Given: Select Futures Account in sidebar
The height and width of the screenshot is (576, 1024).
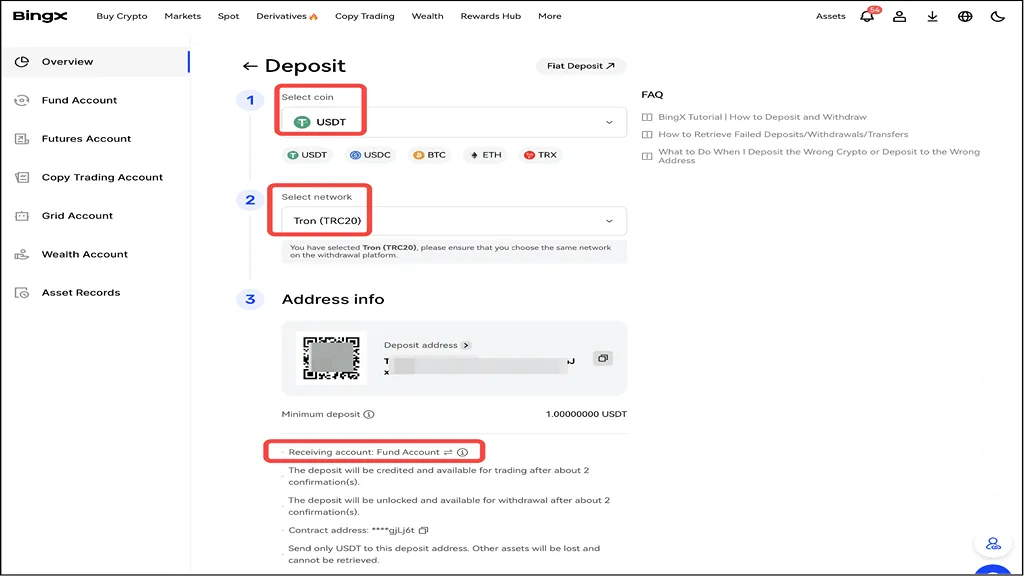Looking at the screenshot, I should click(x=86, y=139).
